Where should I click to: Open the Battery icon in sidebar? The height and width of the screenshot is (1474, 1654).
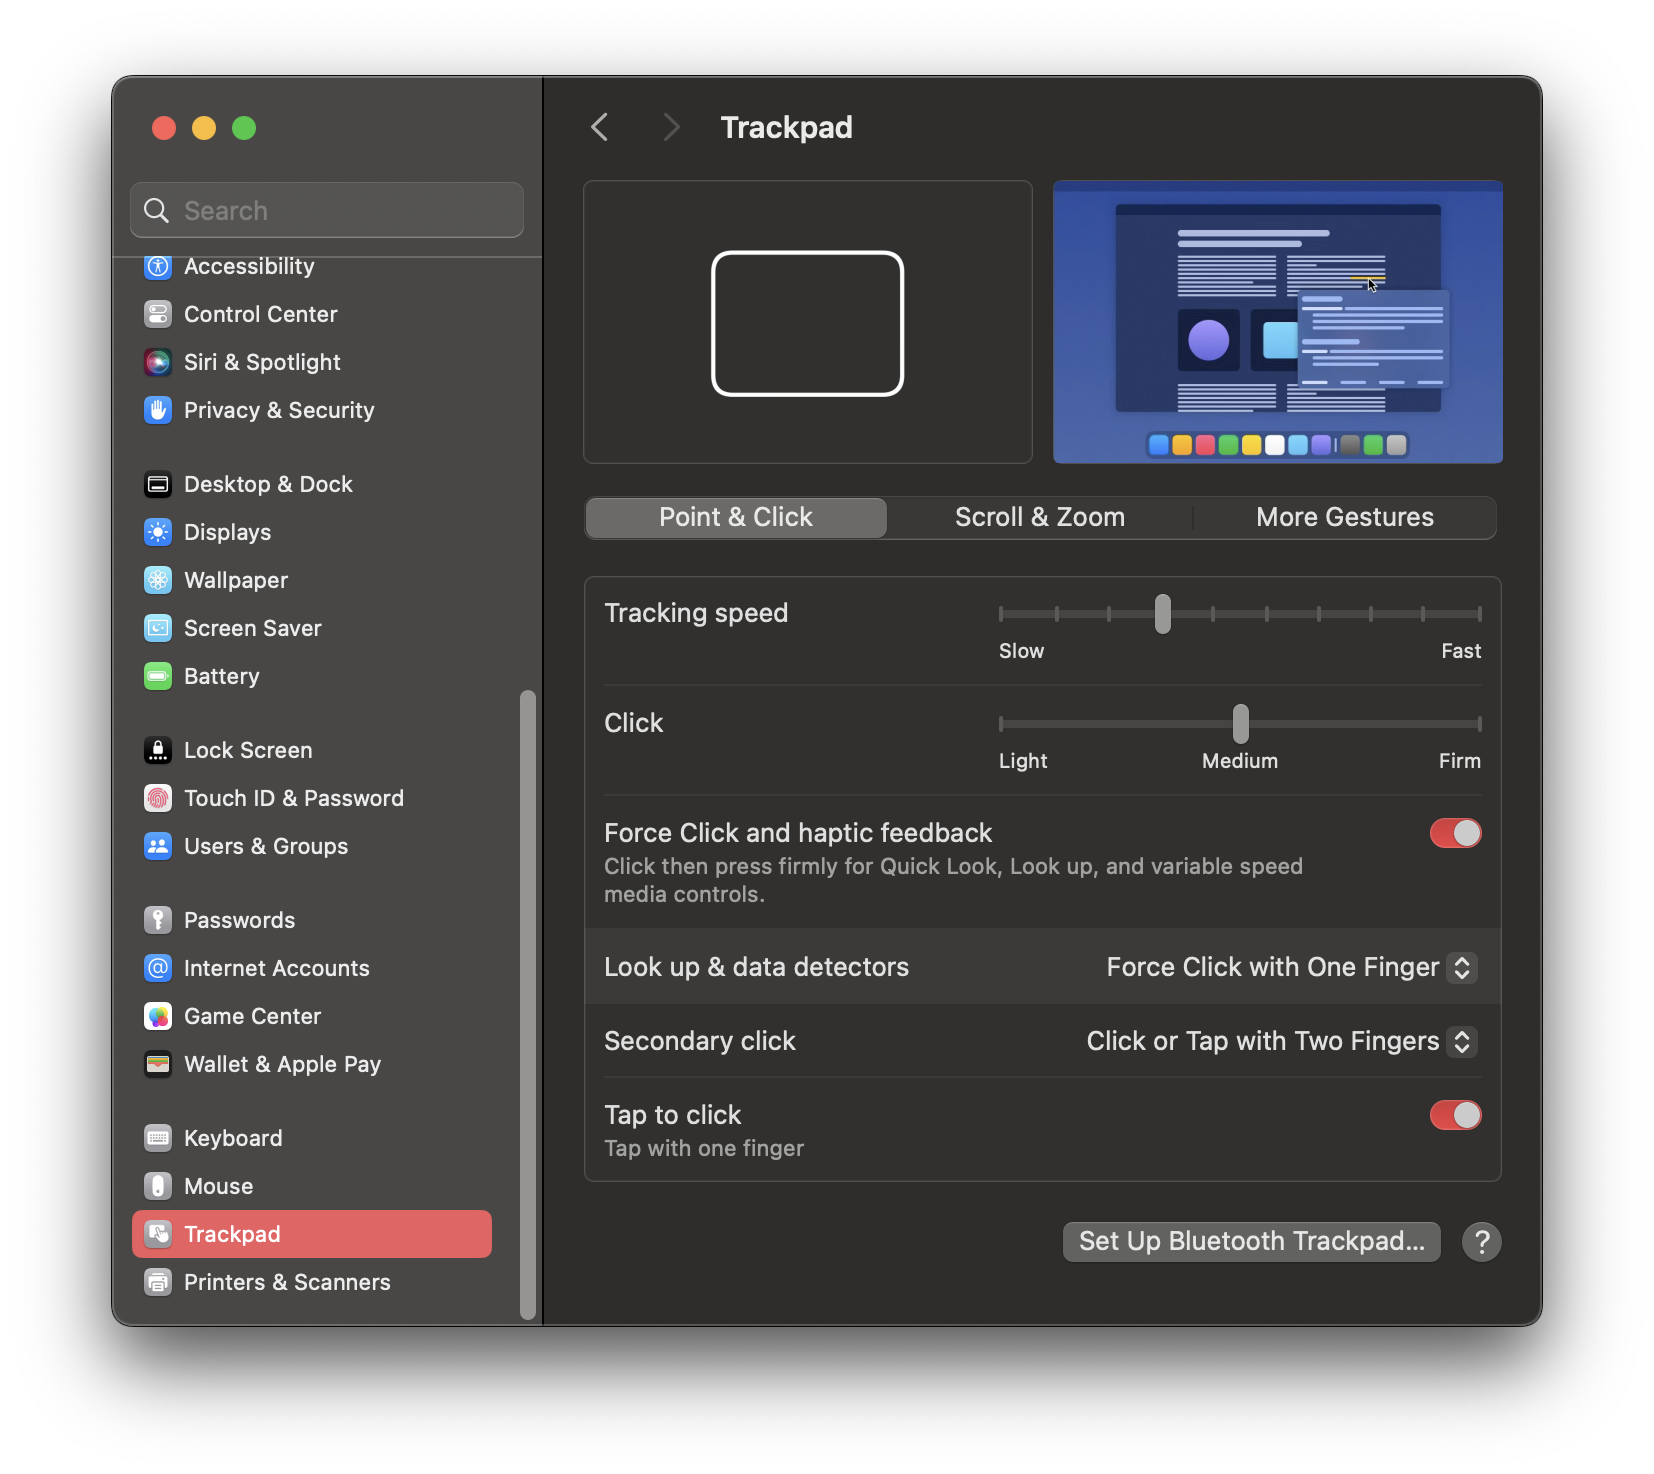point(158,676)
